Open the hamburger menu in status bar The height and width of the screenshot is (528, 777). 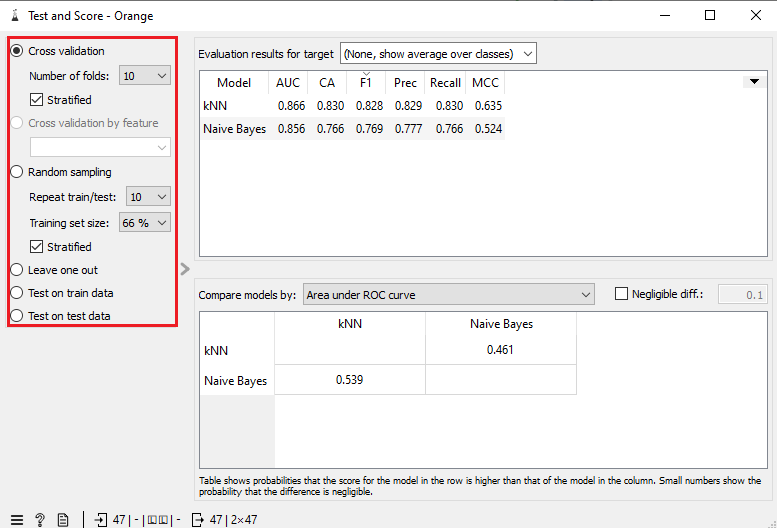[x=14, y=519]
